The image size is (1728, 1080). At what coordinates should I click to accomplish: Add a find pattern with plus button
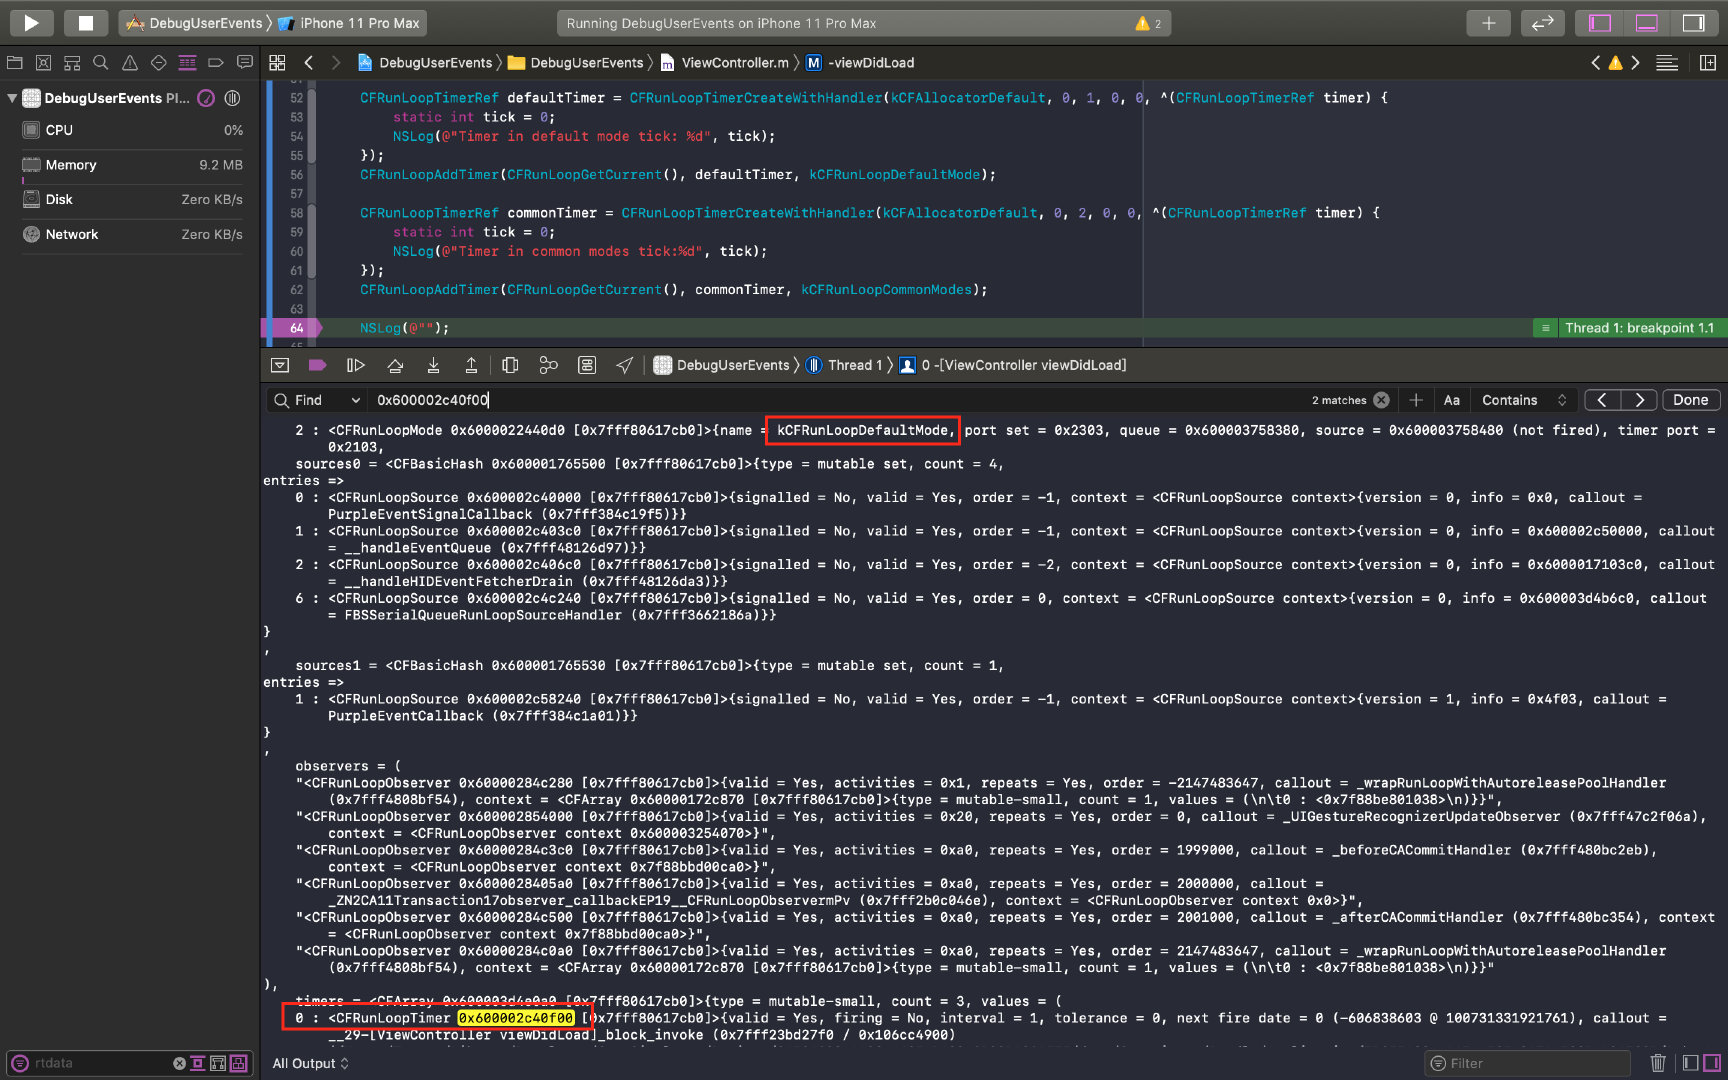[1416, 400]
